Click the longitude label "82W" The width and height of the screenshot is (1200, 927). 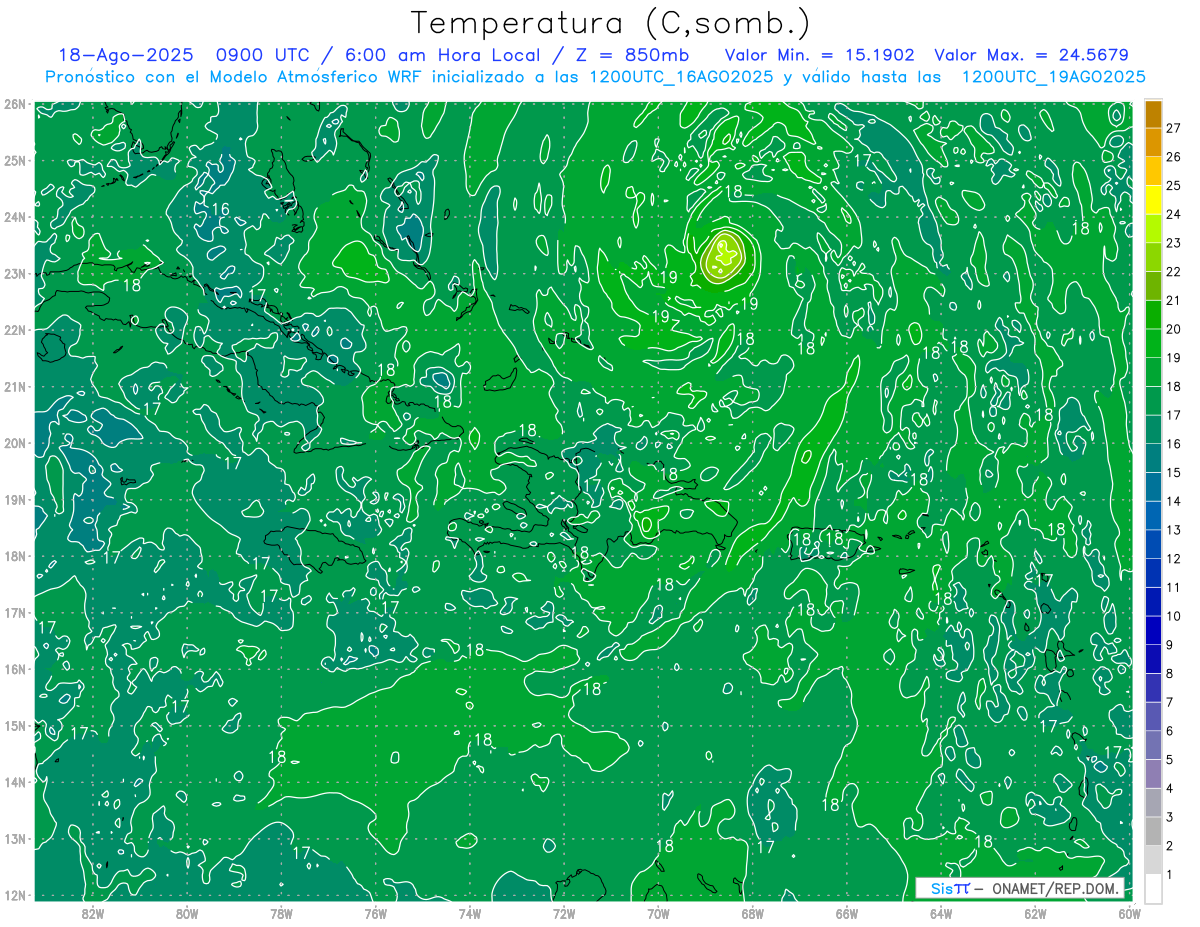point(93,914)
